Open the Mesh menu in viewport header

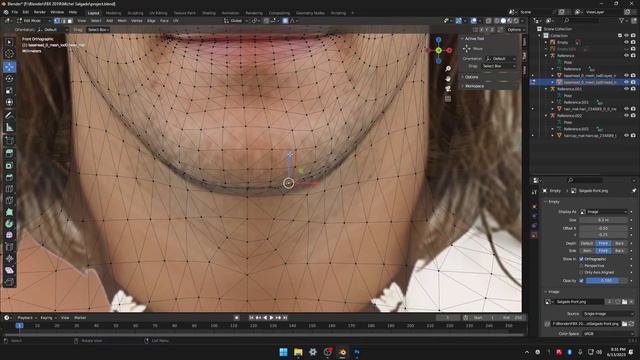click(122, 20)
